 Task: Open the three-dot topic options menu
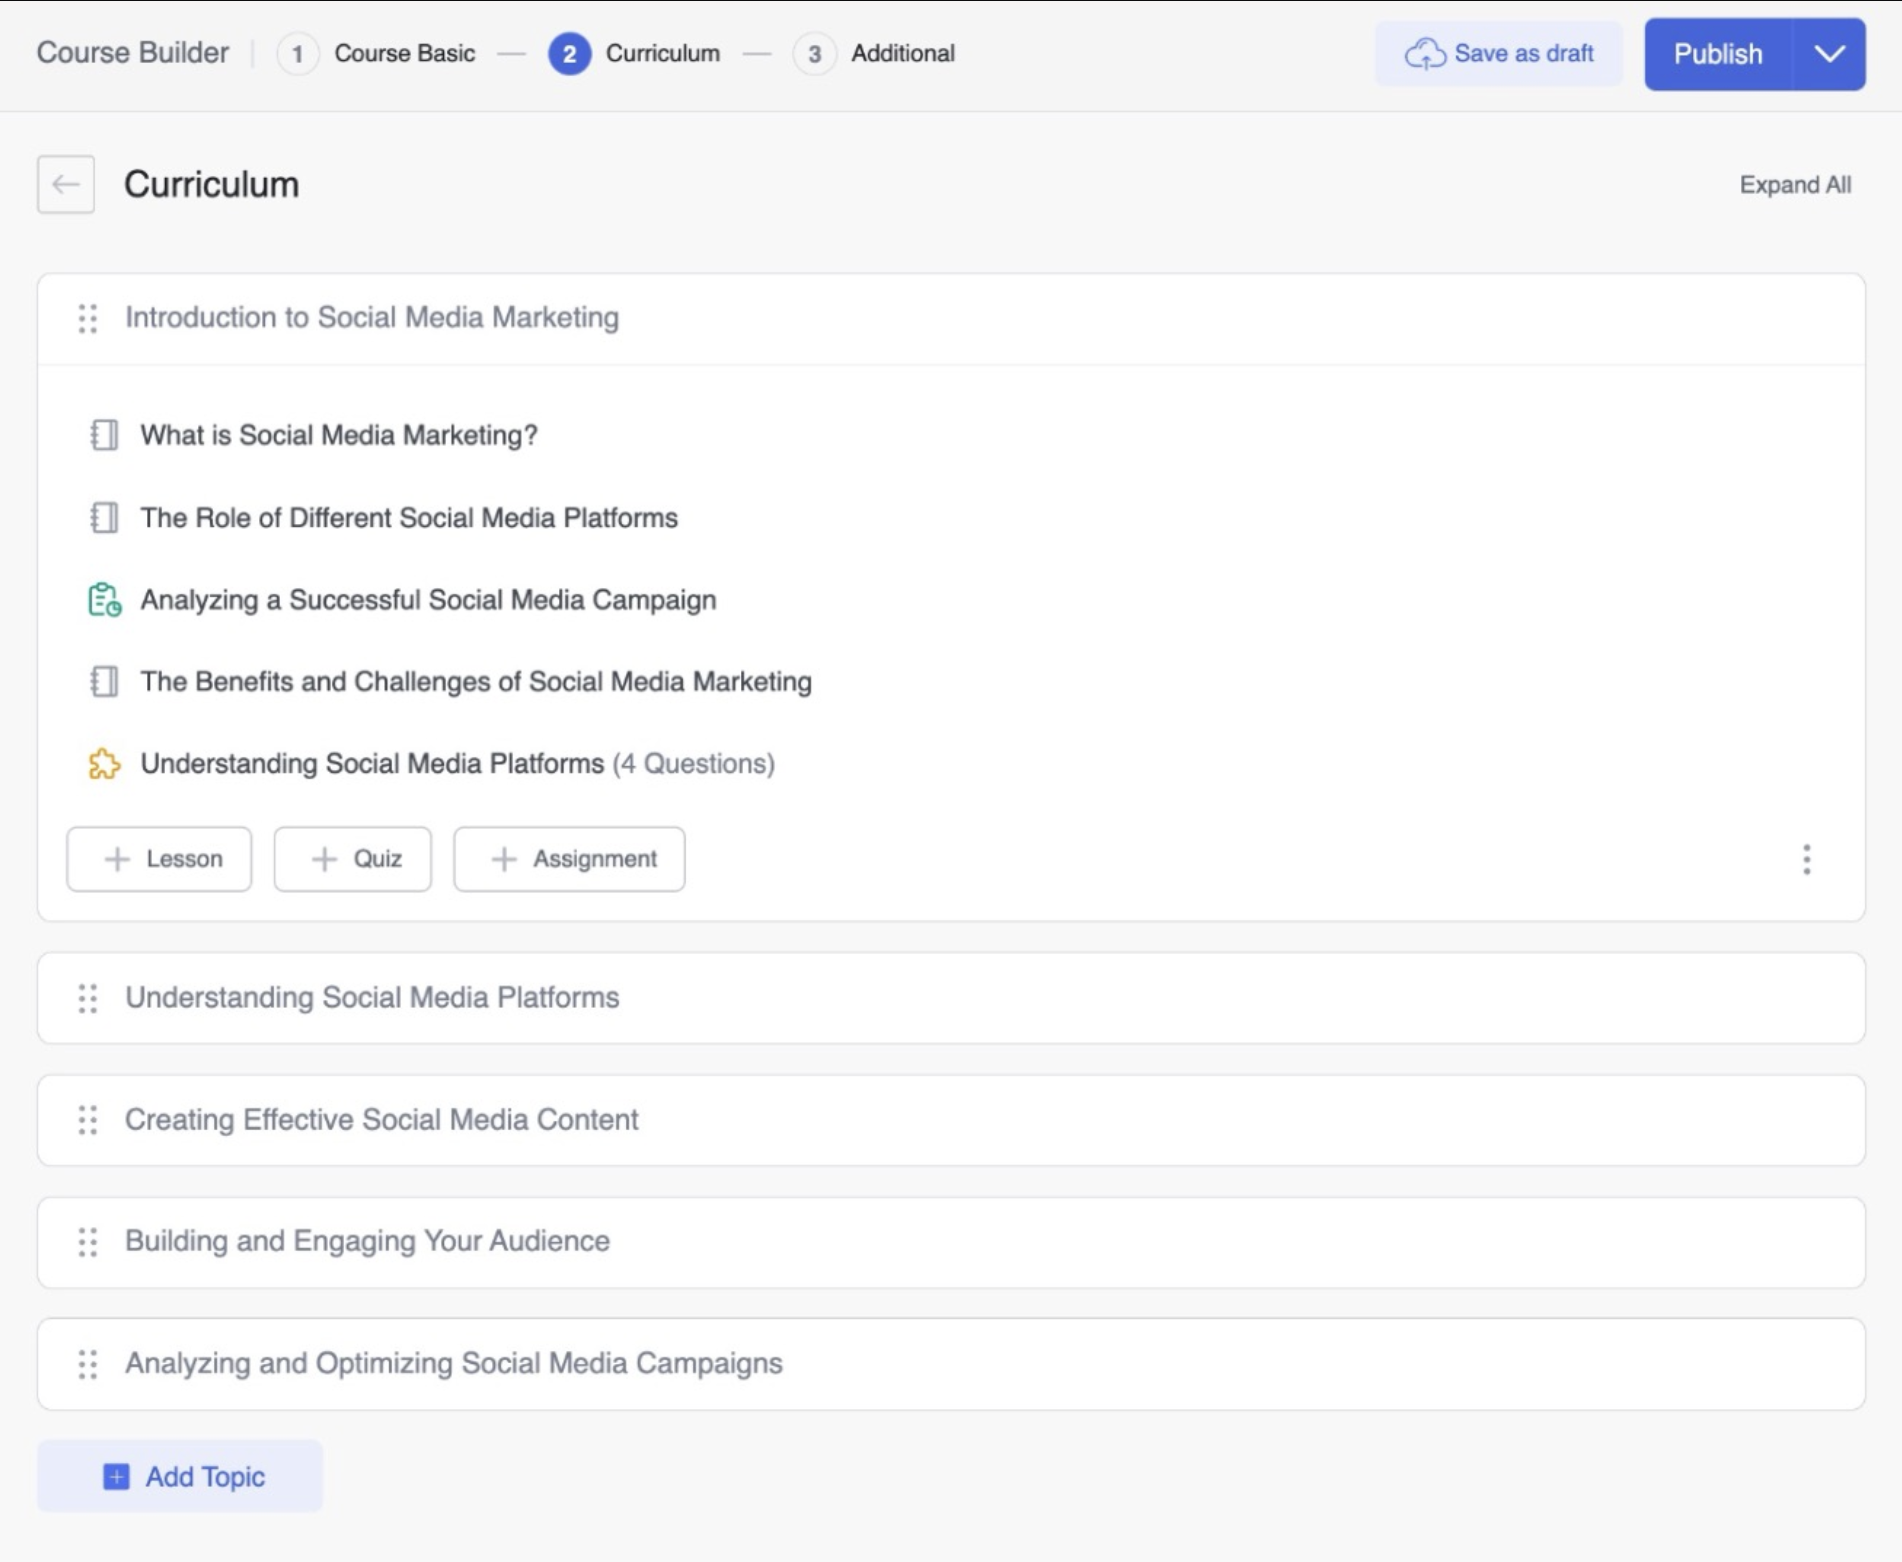(1806, 859)
